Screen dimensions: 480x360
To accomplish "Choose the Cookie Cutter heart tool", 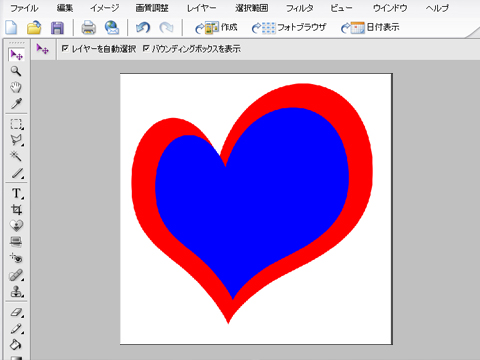I will pyautogui.click(x=16, y=226).
